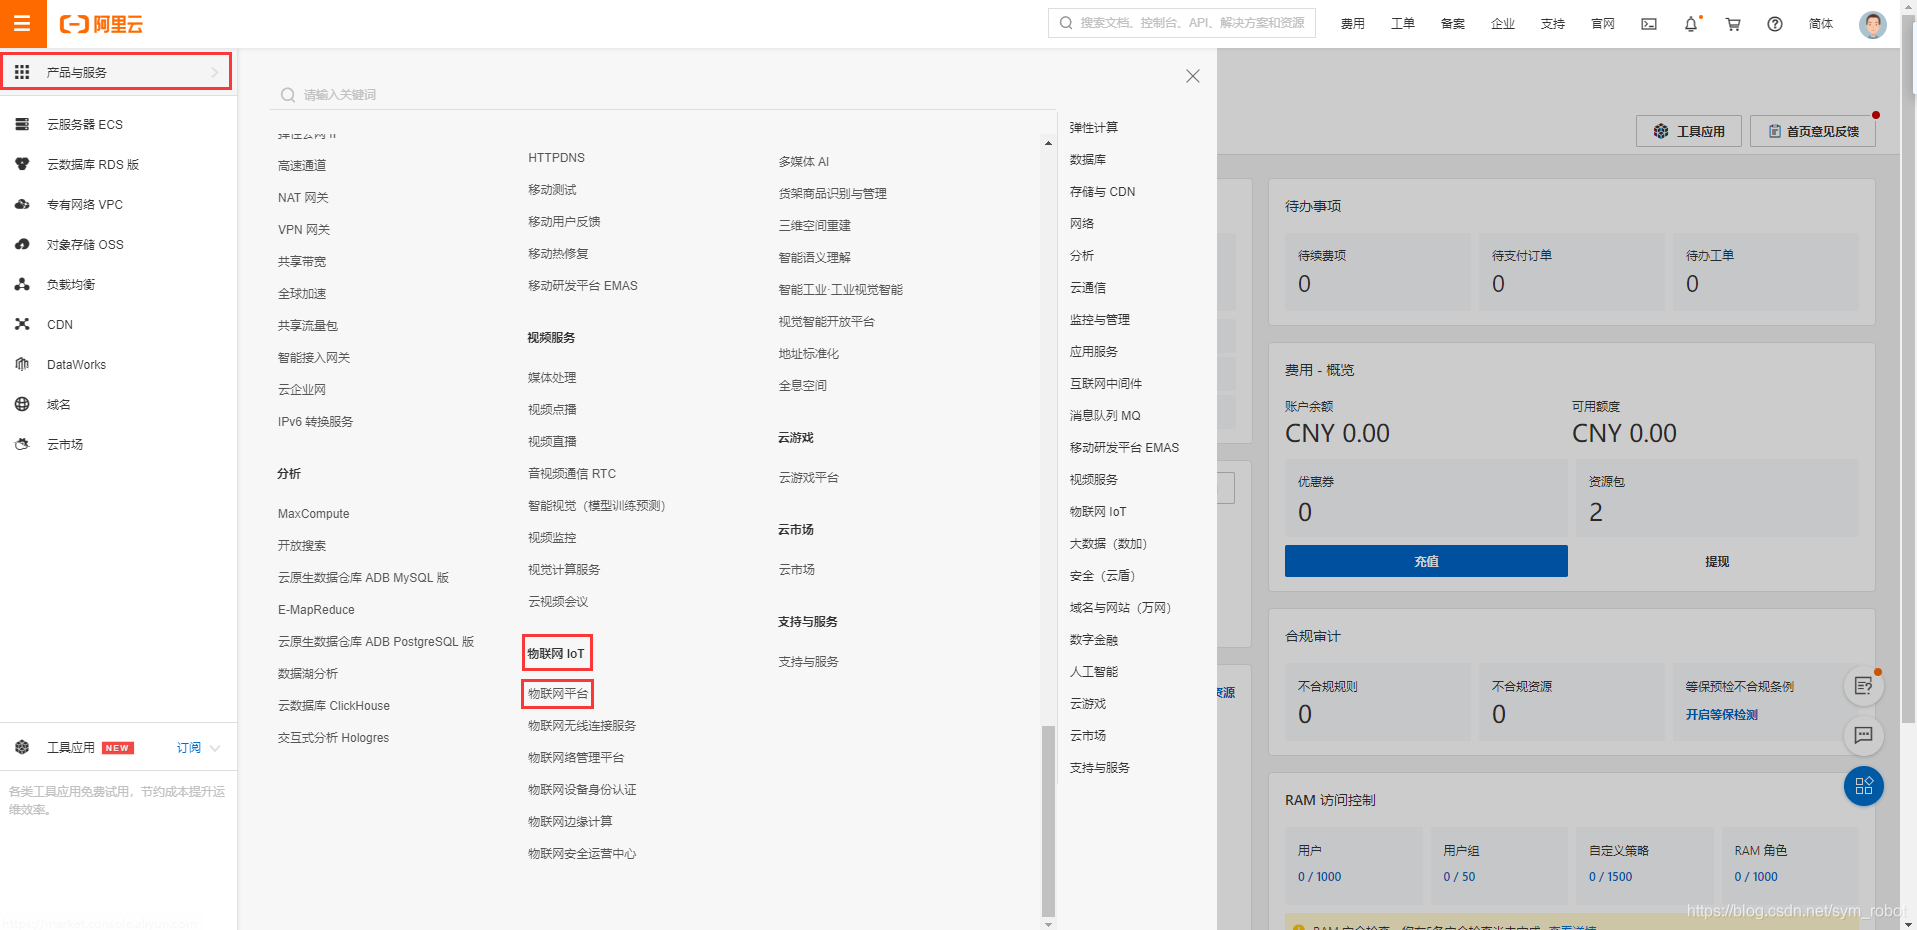This screenshot has width=1917, height=930.
Task: Click the help question mark icon
Action: click(x=1775, y=24)
